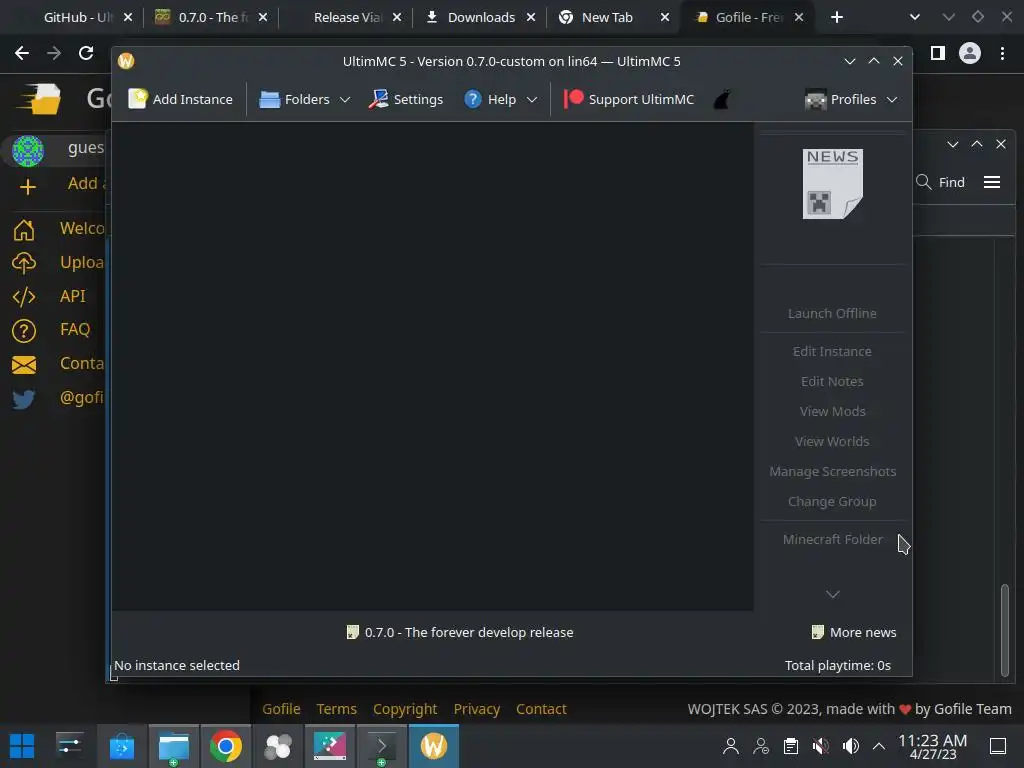The width and height of the screenshot is (1024, 768).
Task: Click Terms footer link
Action: click(336, 709)
